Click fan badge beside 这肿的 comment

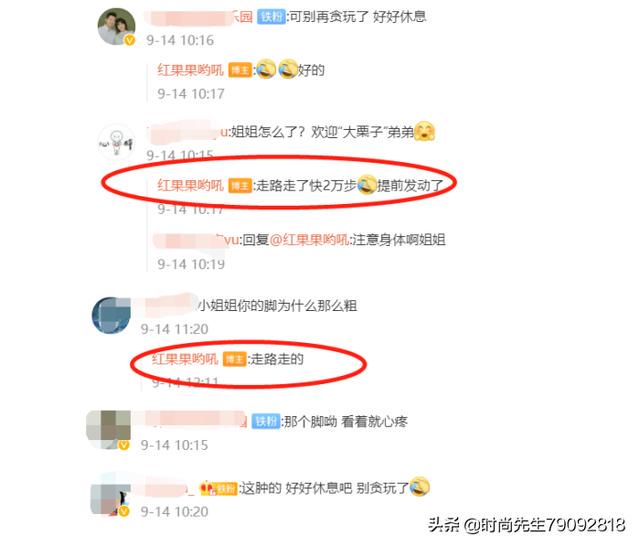coord(218,488)
